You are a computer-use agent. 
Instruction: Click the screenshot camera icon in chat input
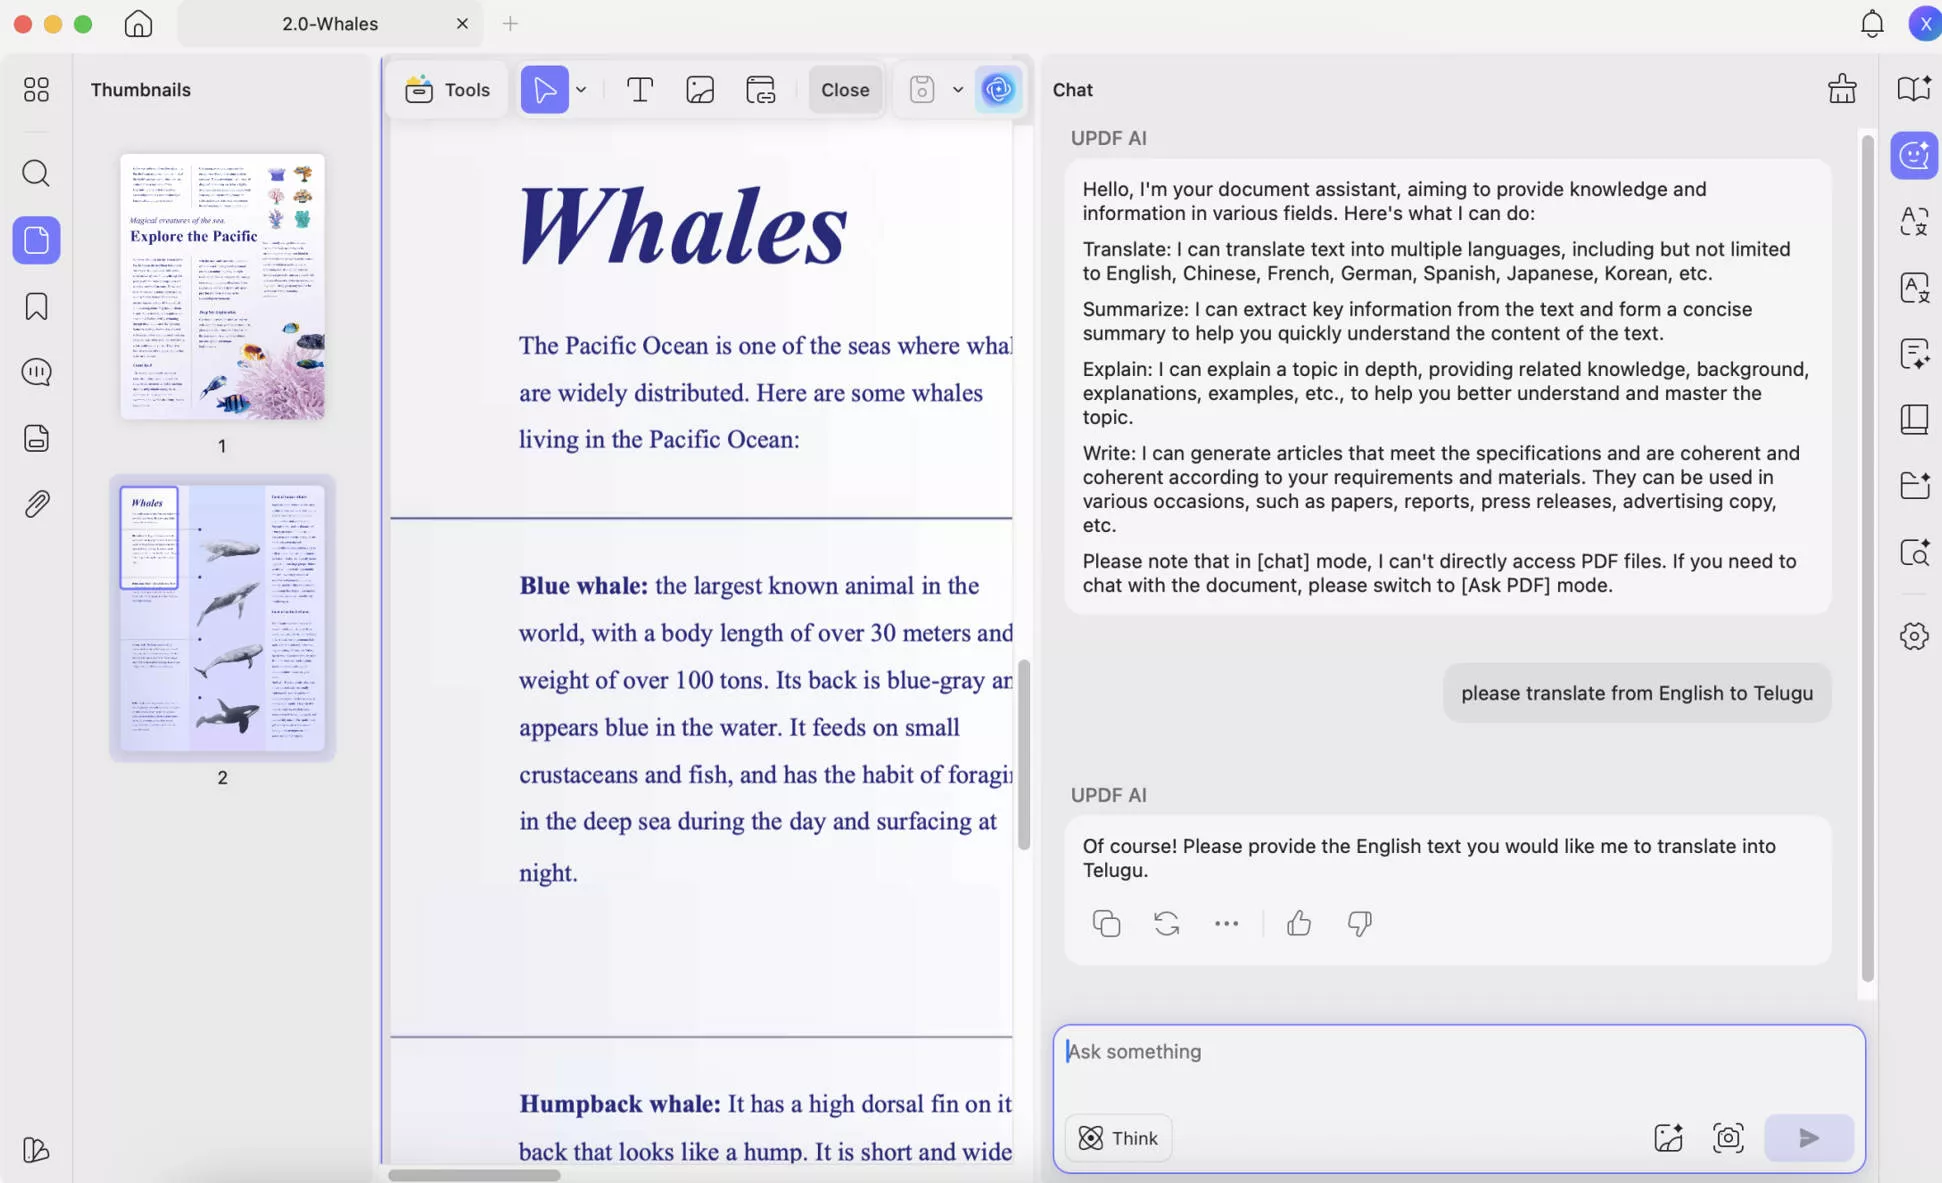[x=1728, y=1137]
